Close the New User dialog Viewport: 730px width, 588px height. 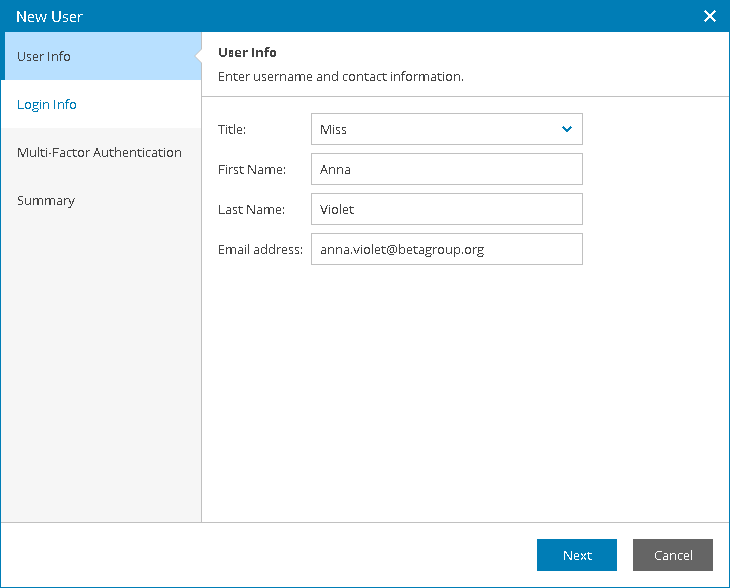click(710, 16)
